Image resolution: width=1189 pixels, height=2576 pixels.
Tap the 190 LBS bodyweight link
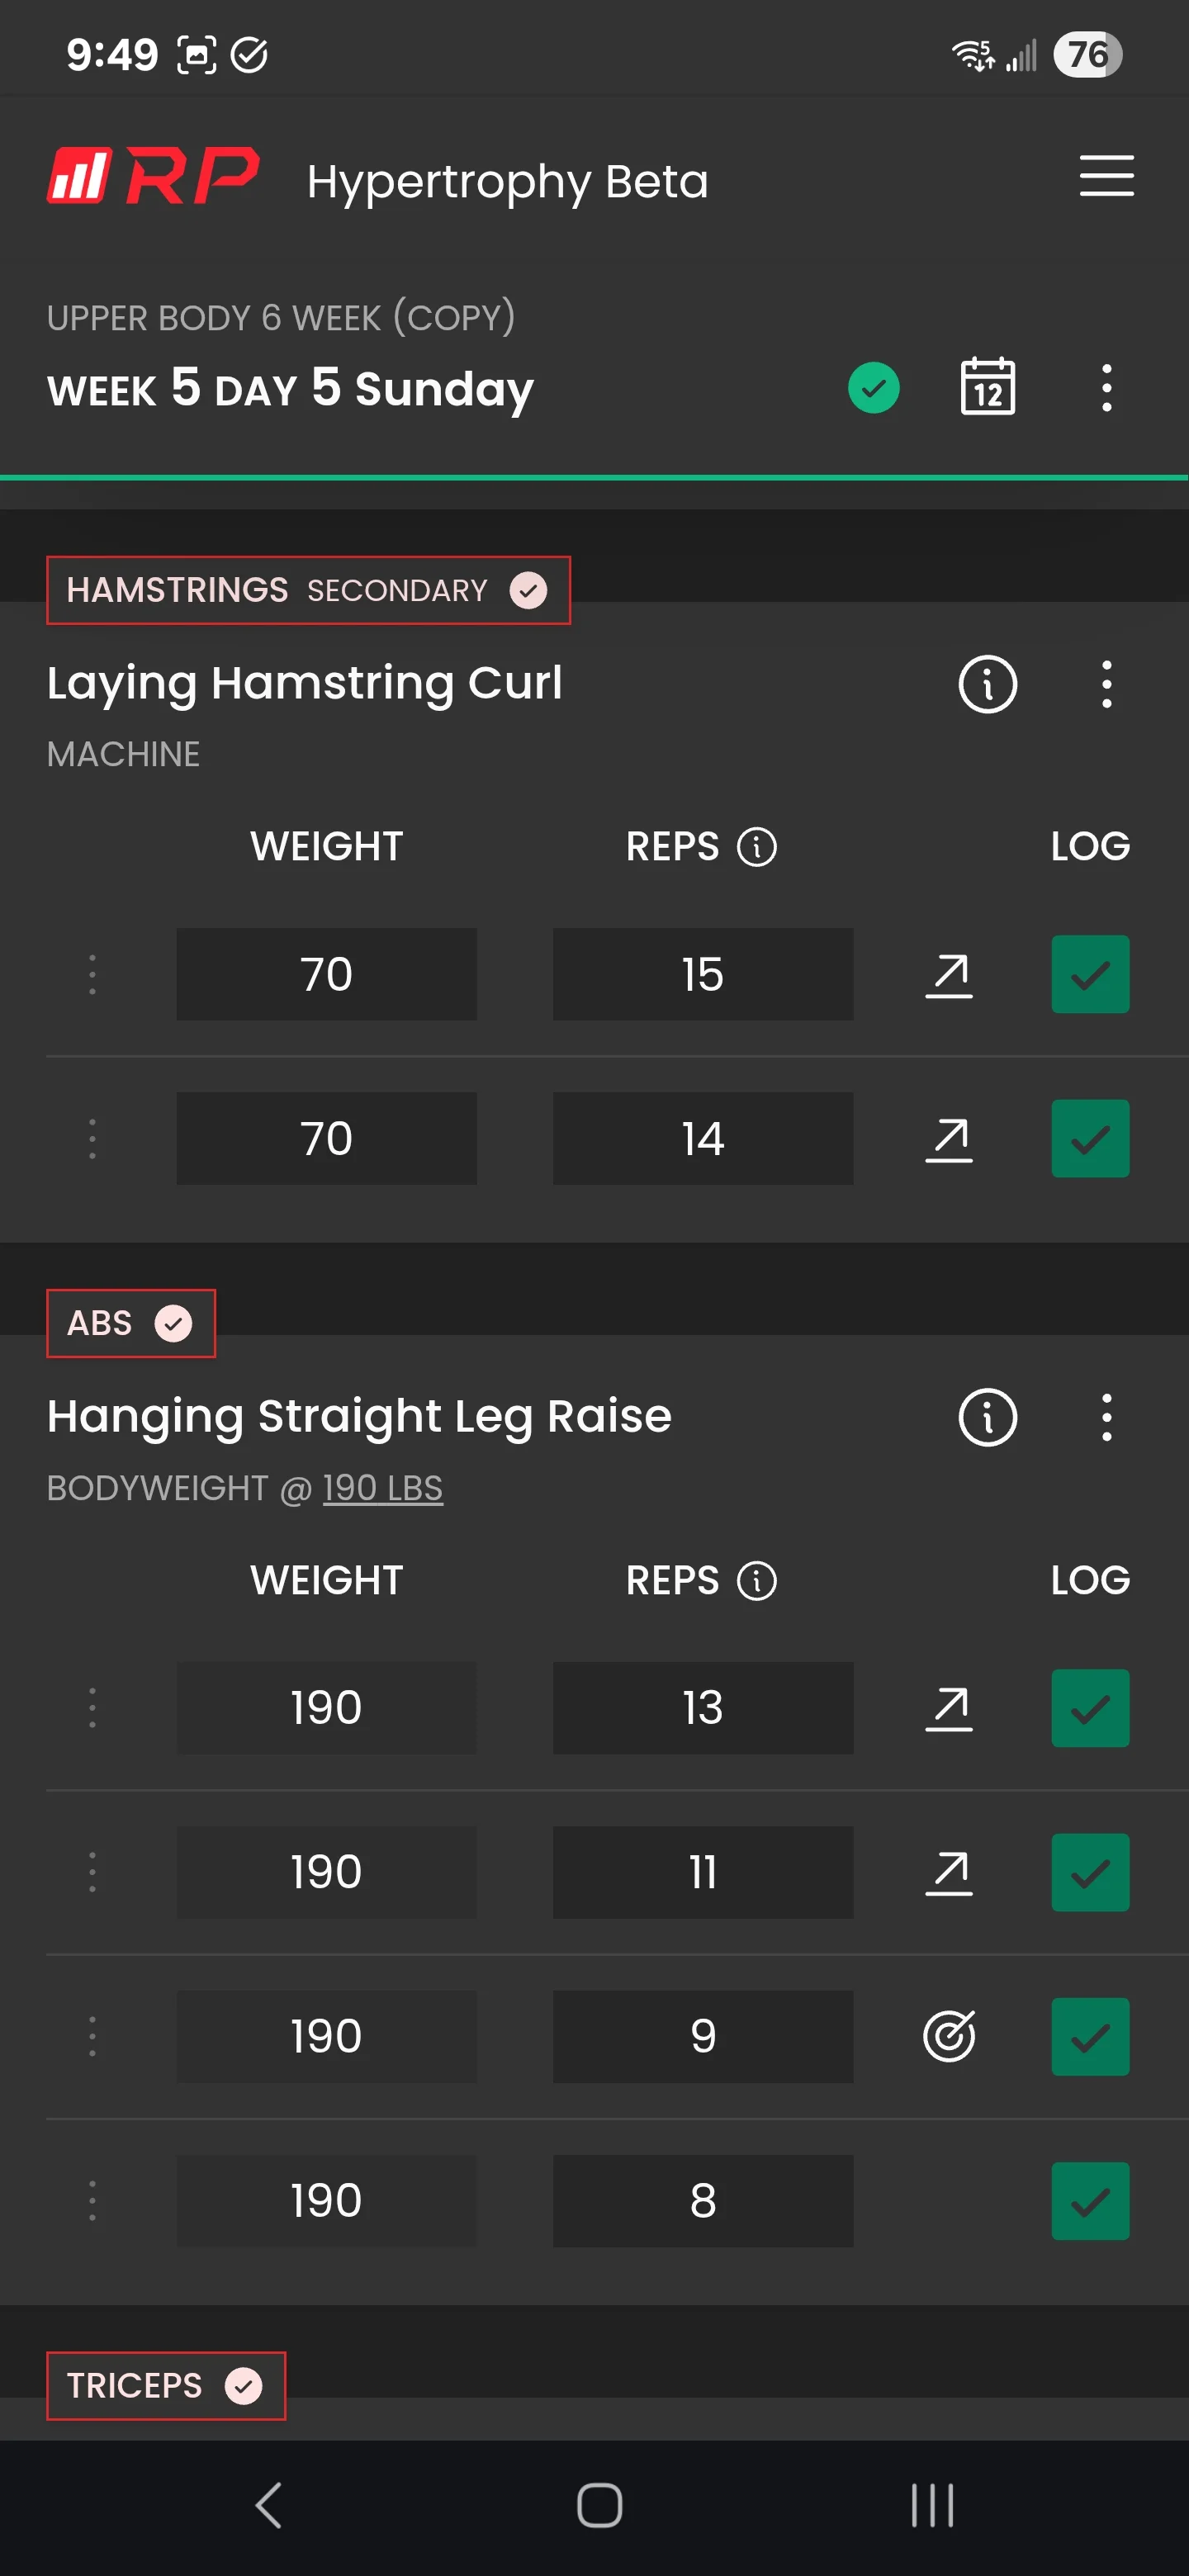coord(382,1488)
